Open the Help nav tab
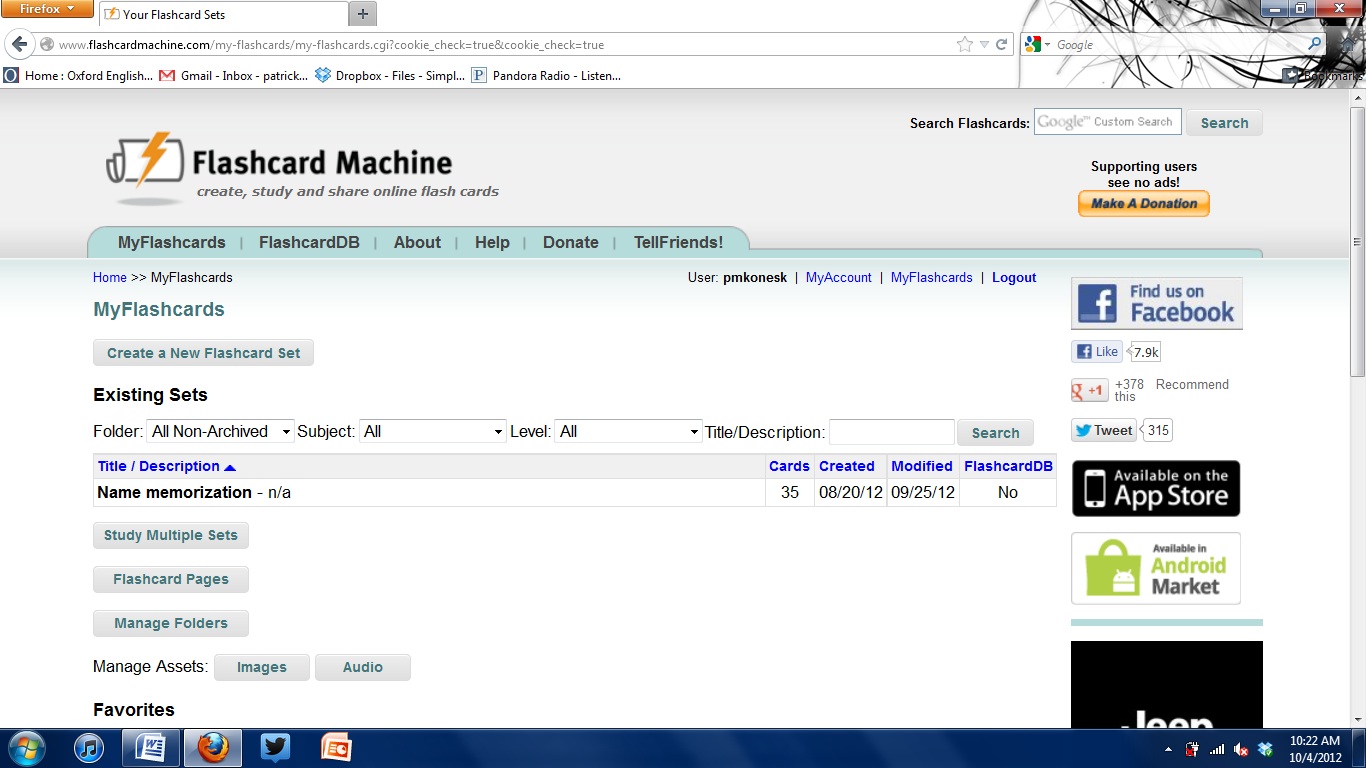1366x768 pixels. 492,242
